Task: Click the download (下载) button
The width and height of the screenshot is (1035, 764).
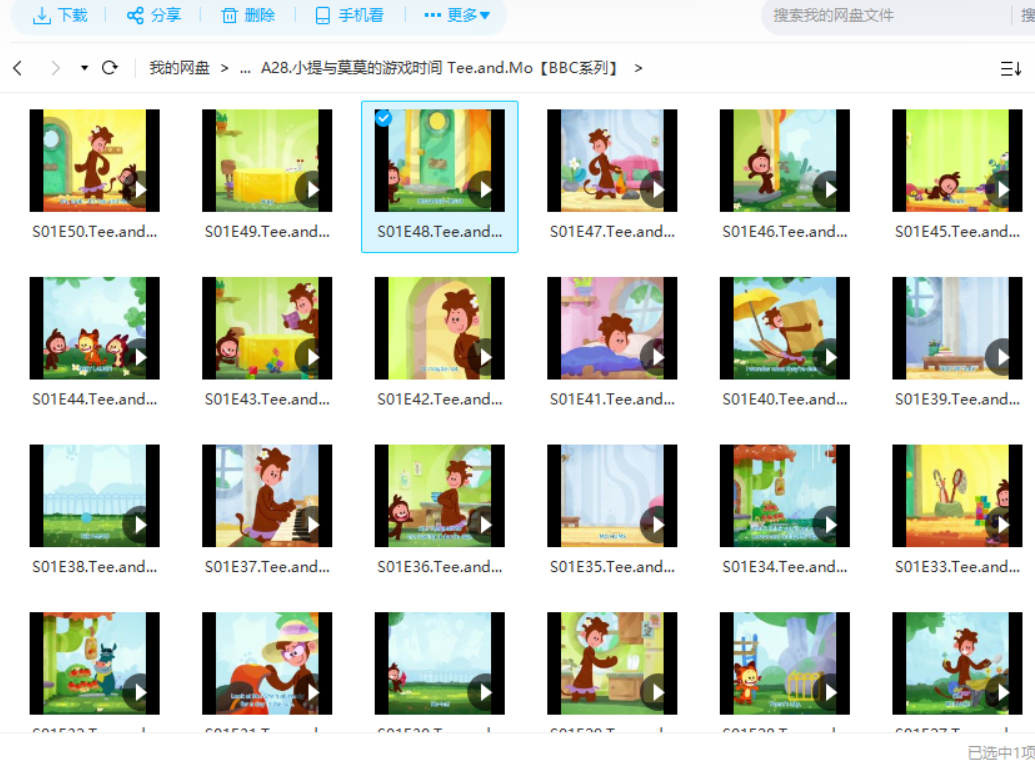Action: coord(60,15)
